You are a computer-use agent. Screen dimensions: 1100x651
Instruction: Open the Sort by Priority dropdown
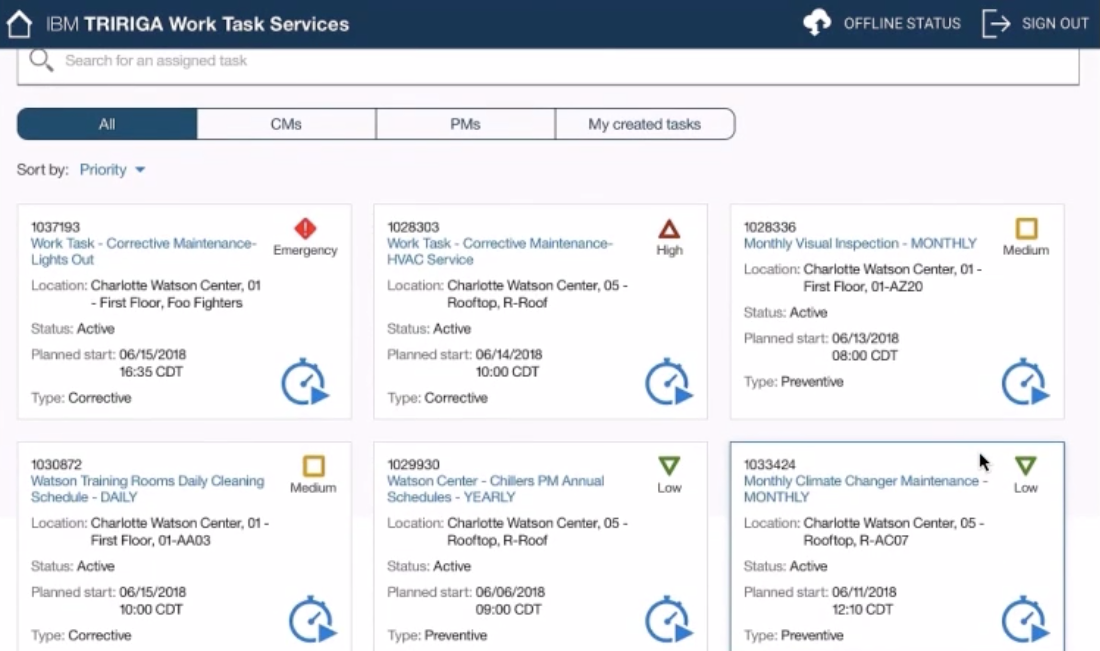pos(112,170)
